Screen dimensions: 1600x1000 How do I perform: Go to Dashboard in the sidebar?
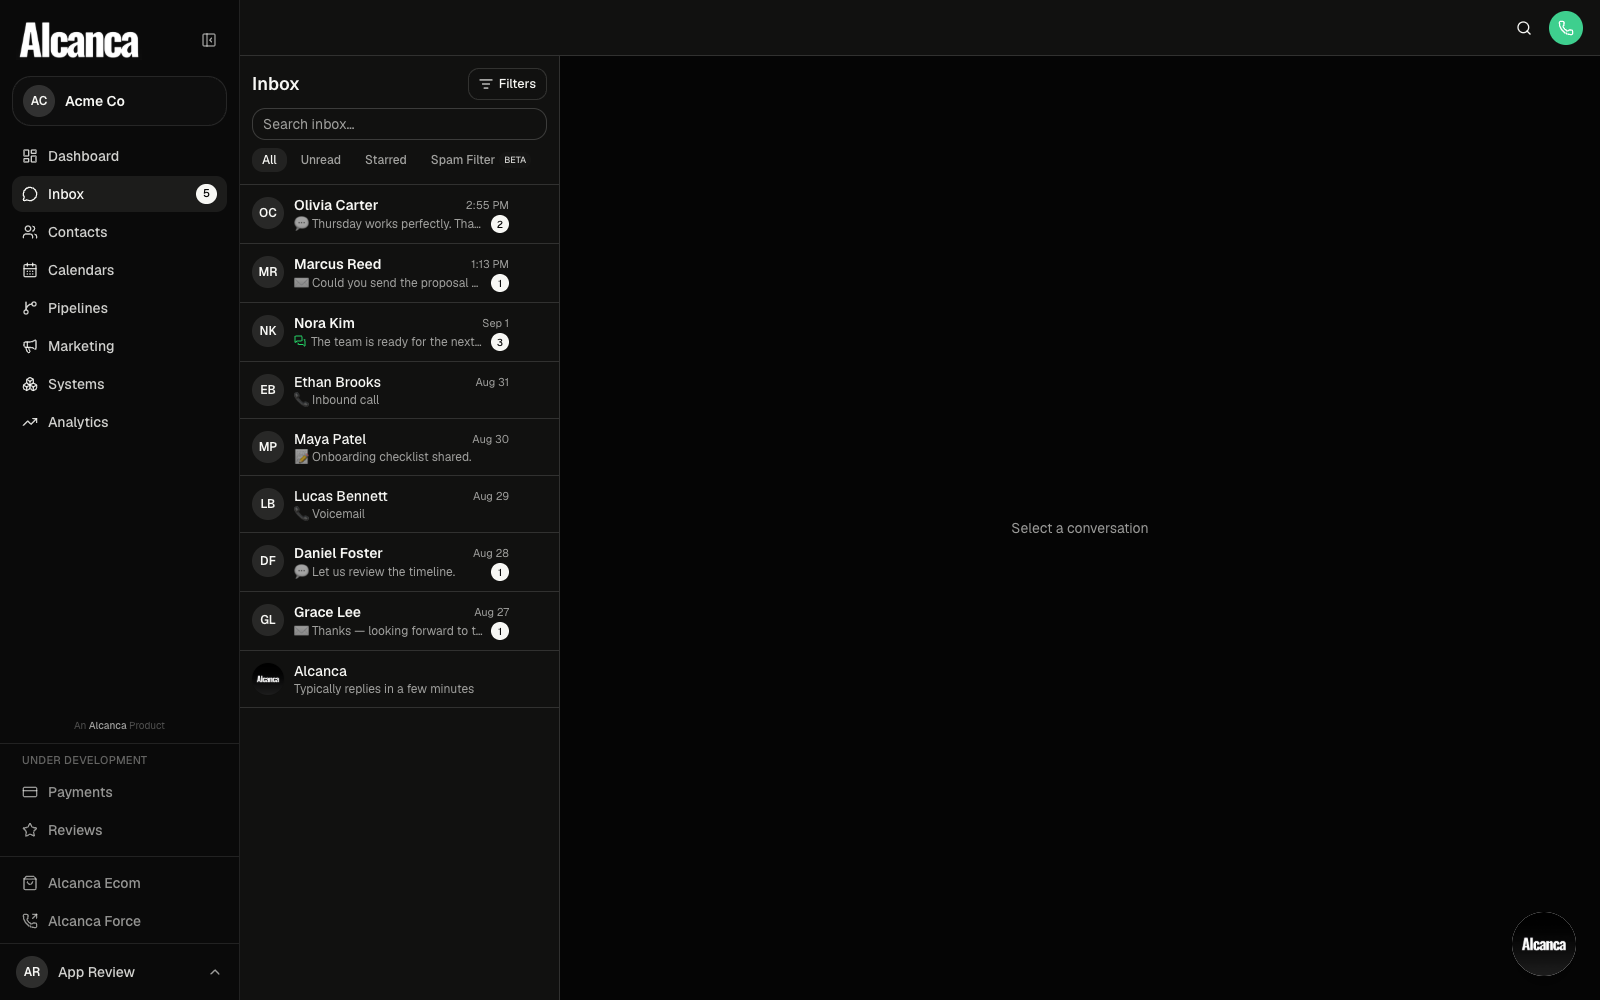[x=119, y=156]
